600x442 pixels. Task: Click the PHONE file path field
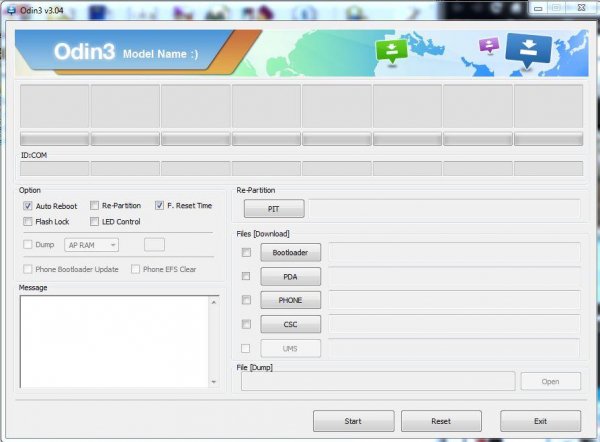click(x=454, y=300)
